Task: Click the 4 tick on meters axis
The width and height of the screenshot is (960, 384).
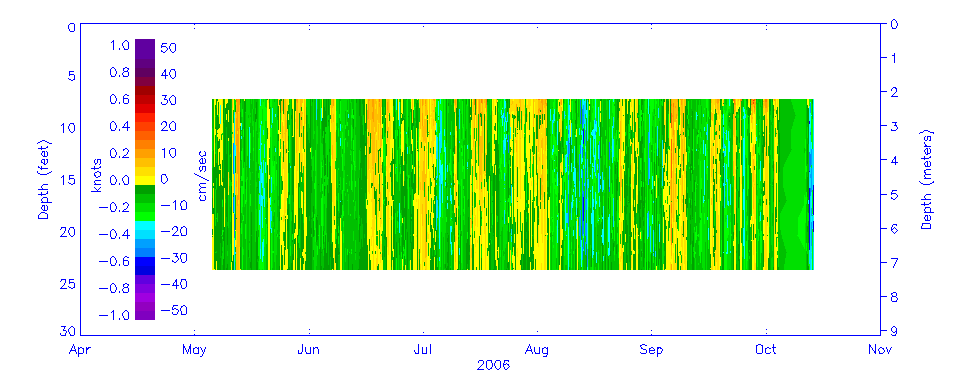Action: (x=894, y=160)
